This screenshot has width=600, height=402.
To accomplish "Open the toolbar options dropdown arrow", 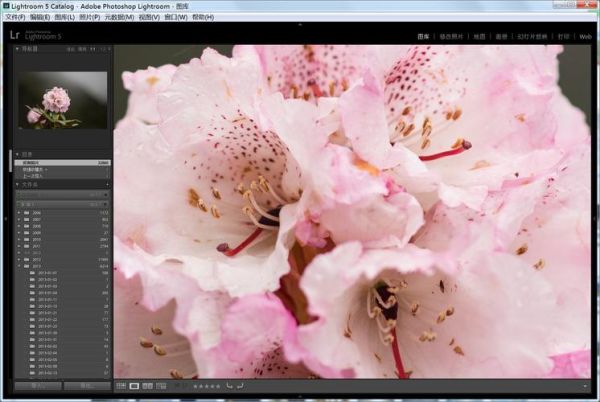I will [x=585, y=385].
